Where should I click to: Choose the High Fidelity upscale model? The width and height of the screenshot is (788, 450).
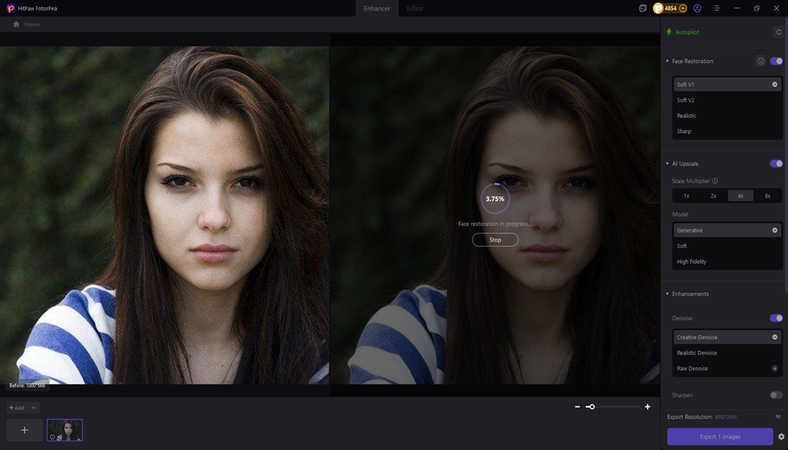pos(727,261)
